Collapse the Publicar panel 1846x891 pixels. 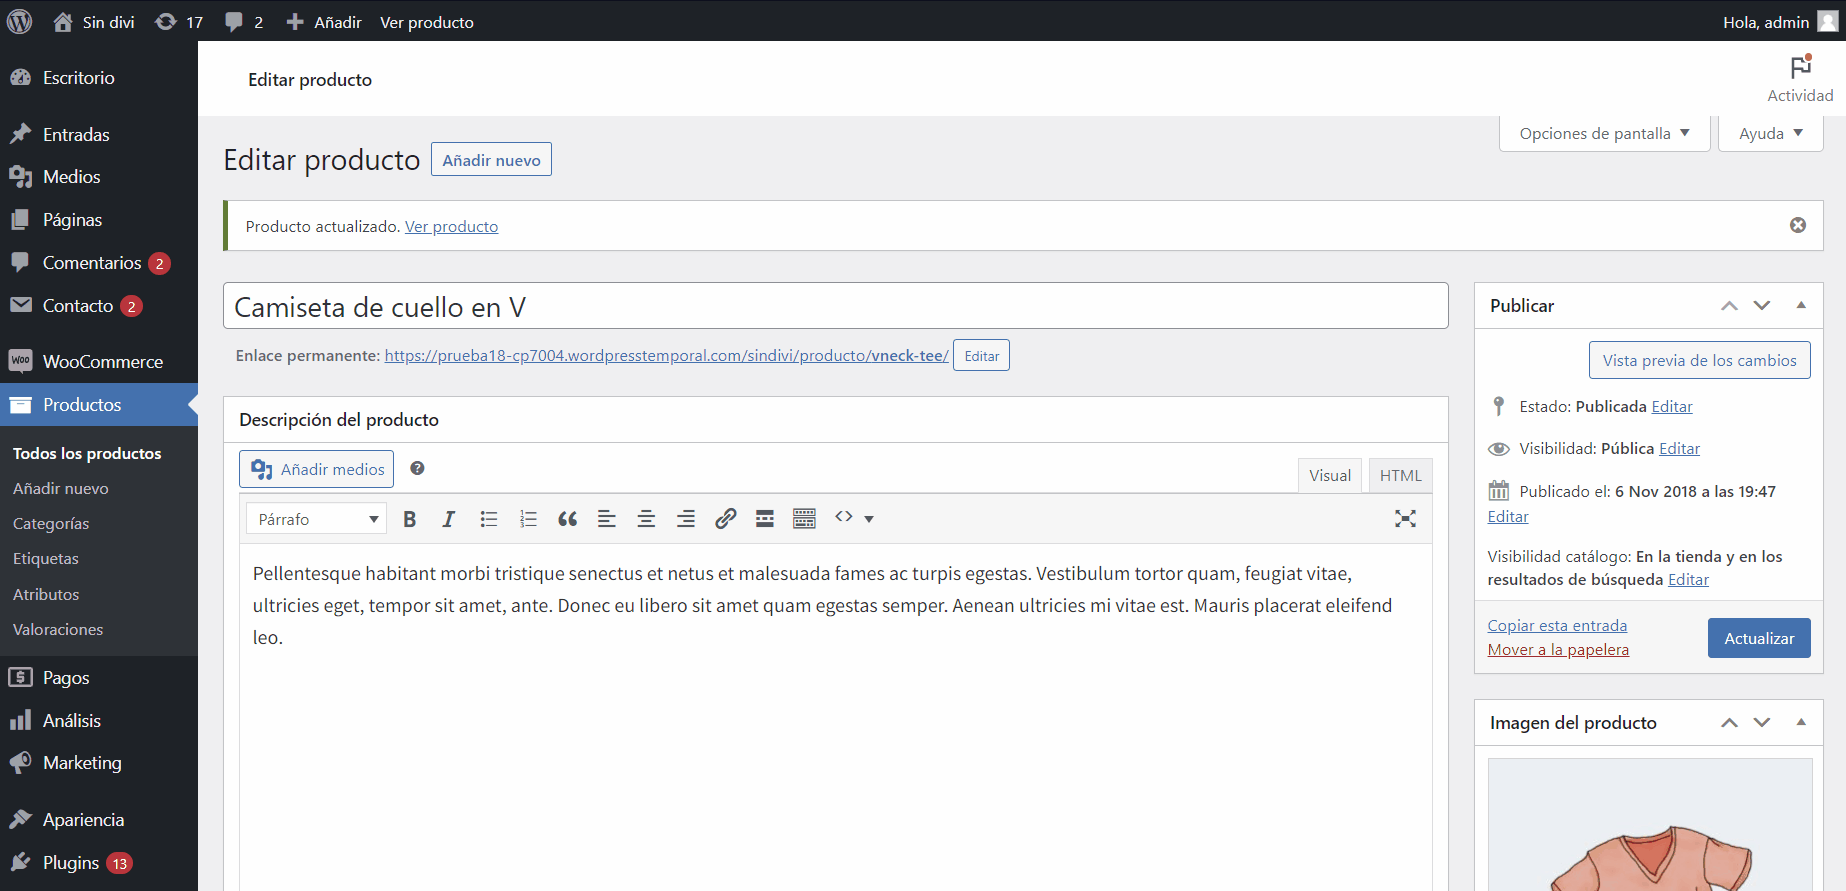pos(1800,306)
